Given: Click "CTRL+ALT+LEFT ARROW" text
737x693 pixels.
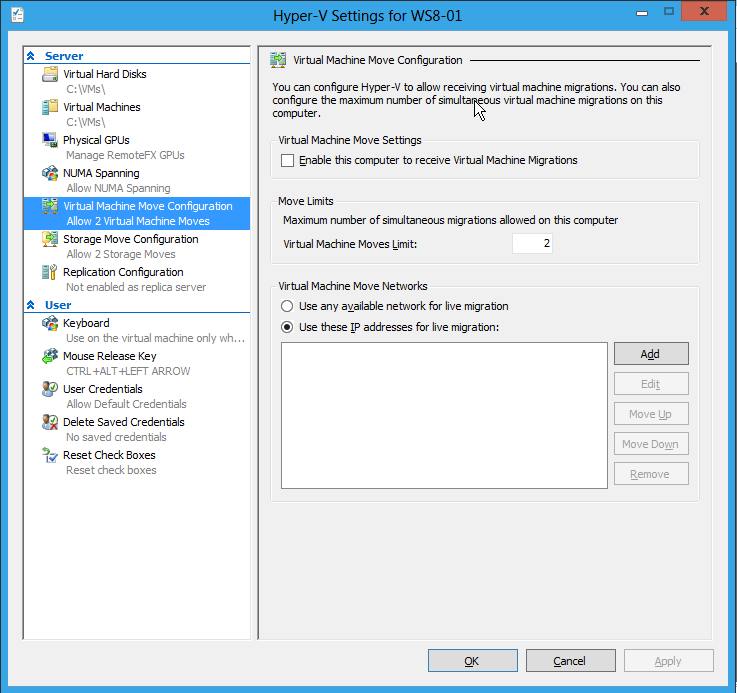Looking at the screenshot, I should (x=128, y=371).
